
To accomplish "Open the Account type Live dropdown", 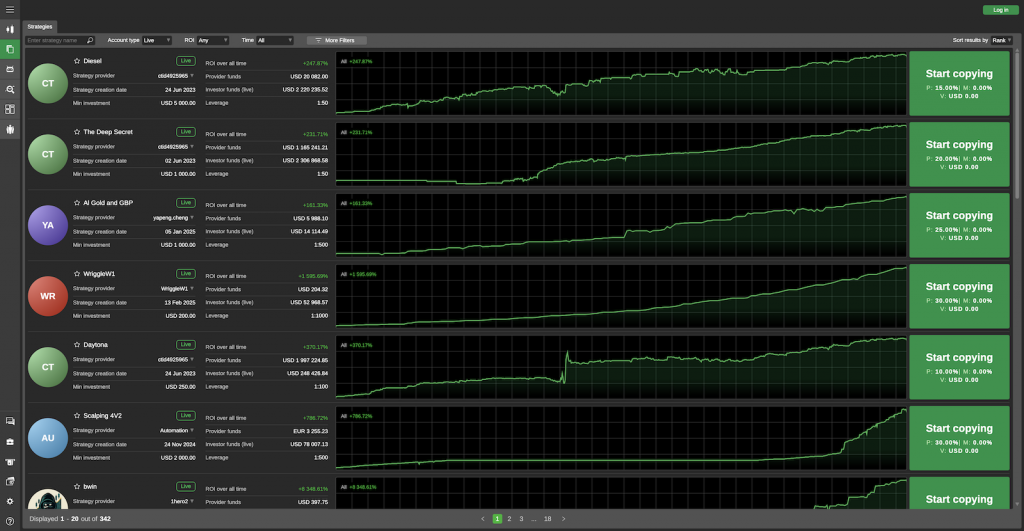I will click(157, 40).
